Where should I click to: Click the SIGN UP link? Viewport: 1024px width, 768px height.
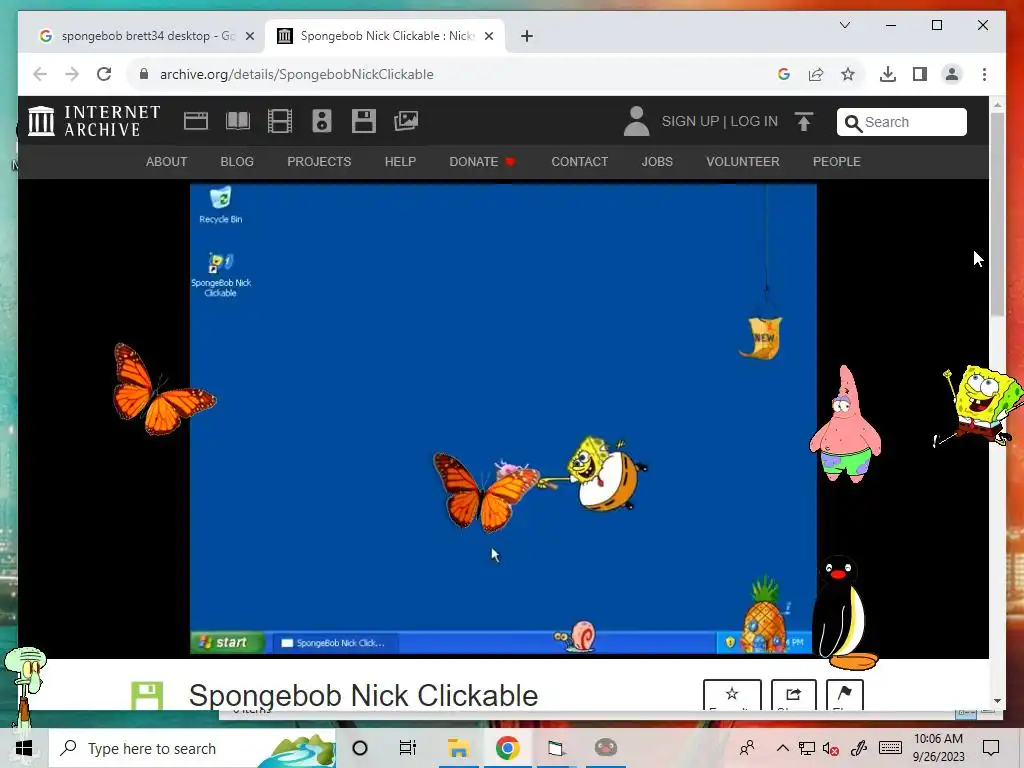(x=690, y=121)
